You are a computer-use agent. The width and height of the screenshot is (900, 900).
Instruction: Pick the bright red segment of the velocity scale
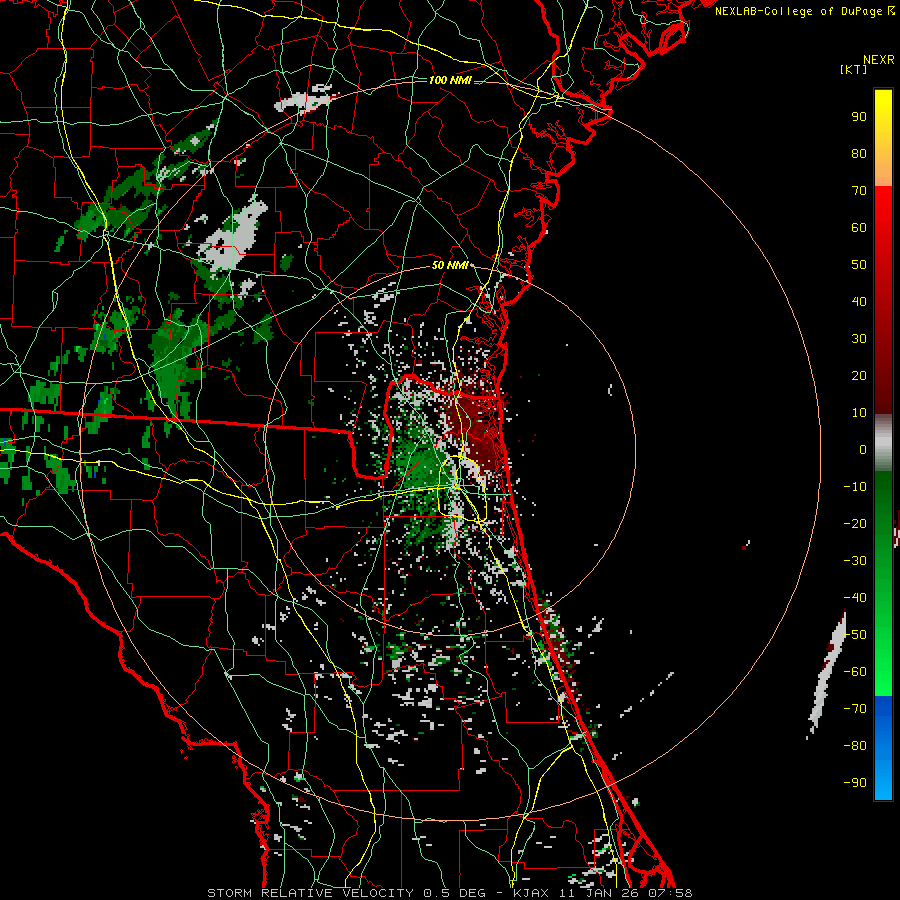point(883,230)
